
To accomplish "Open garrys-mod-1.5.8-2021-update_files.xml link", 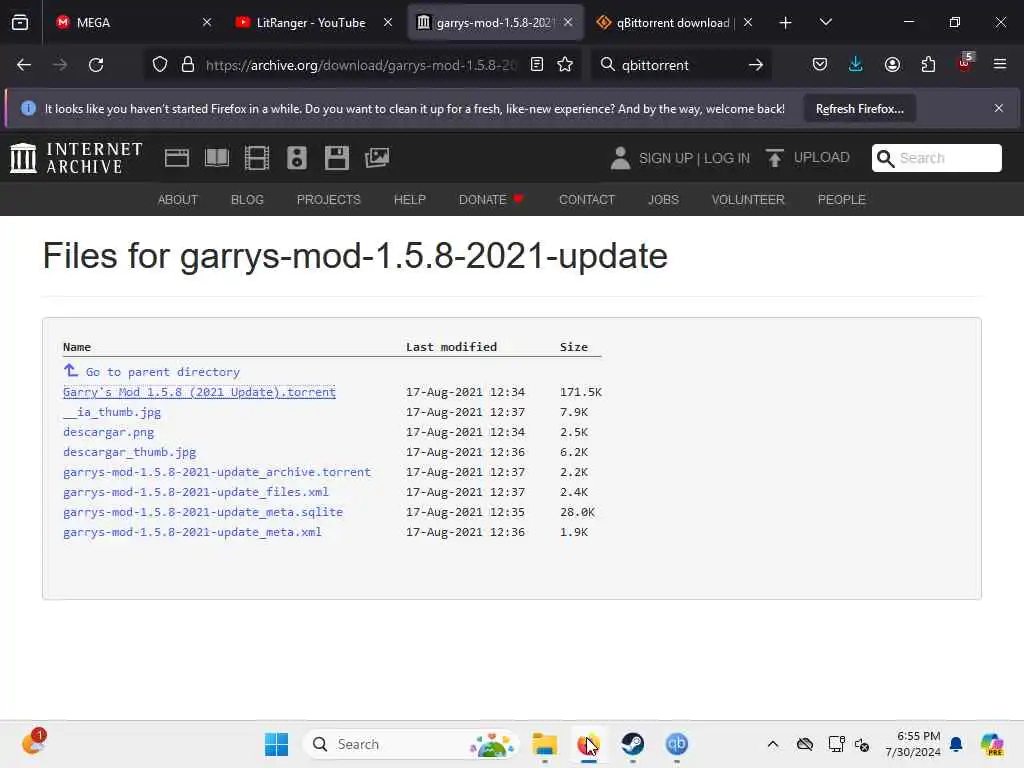I will tap(196, 492).
